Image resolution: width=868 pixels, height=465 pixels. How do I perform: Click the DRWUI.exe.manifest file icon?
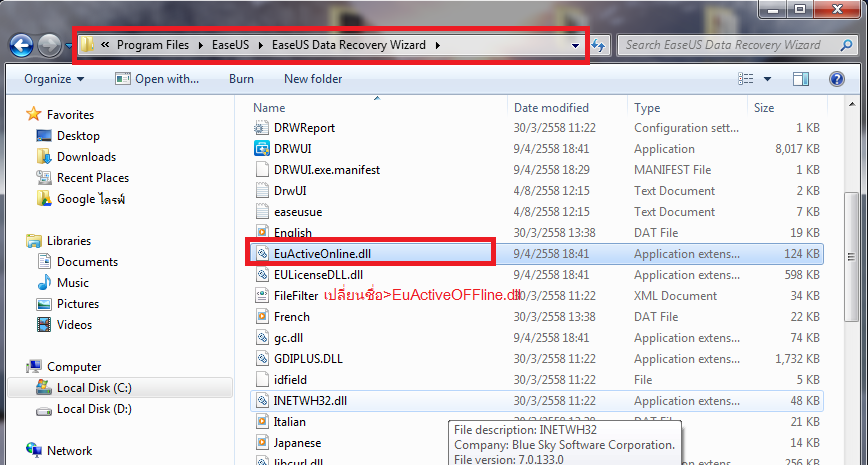(262, 170)
